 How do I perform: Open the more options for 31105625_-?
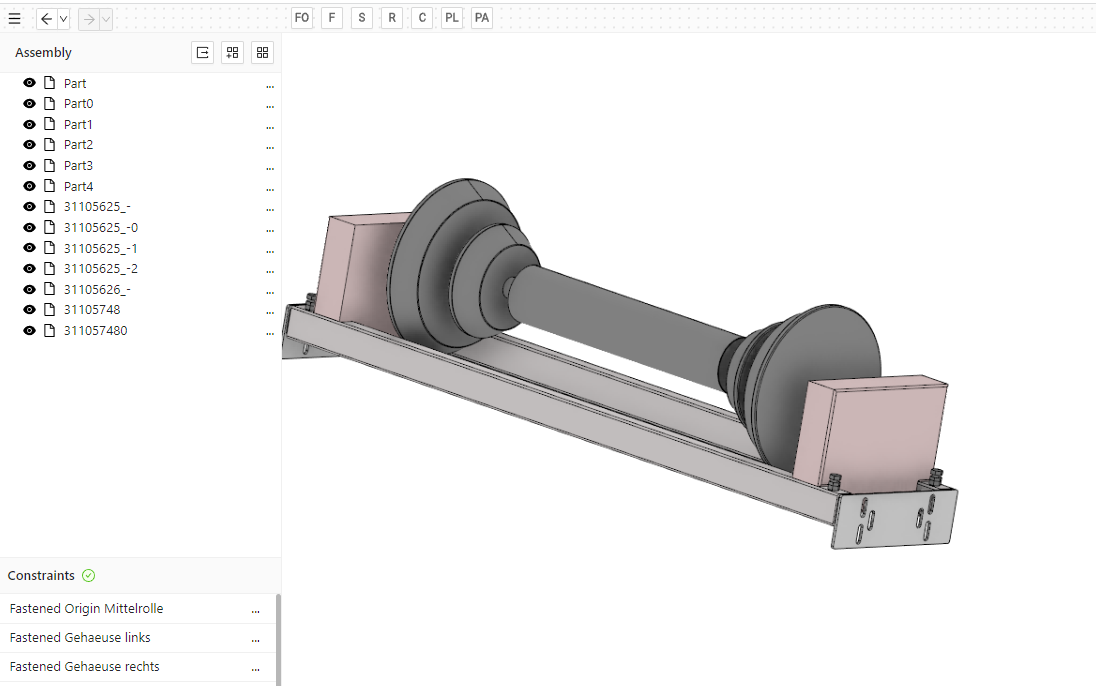(x=270, y=210)
